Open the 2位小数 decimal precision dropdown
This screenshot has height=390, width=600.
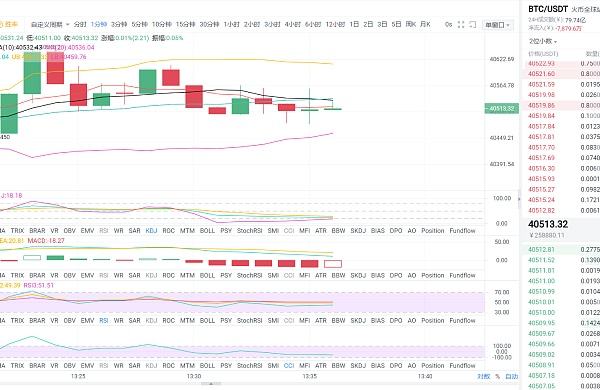(x=543, y=41)
